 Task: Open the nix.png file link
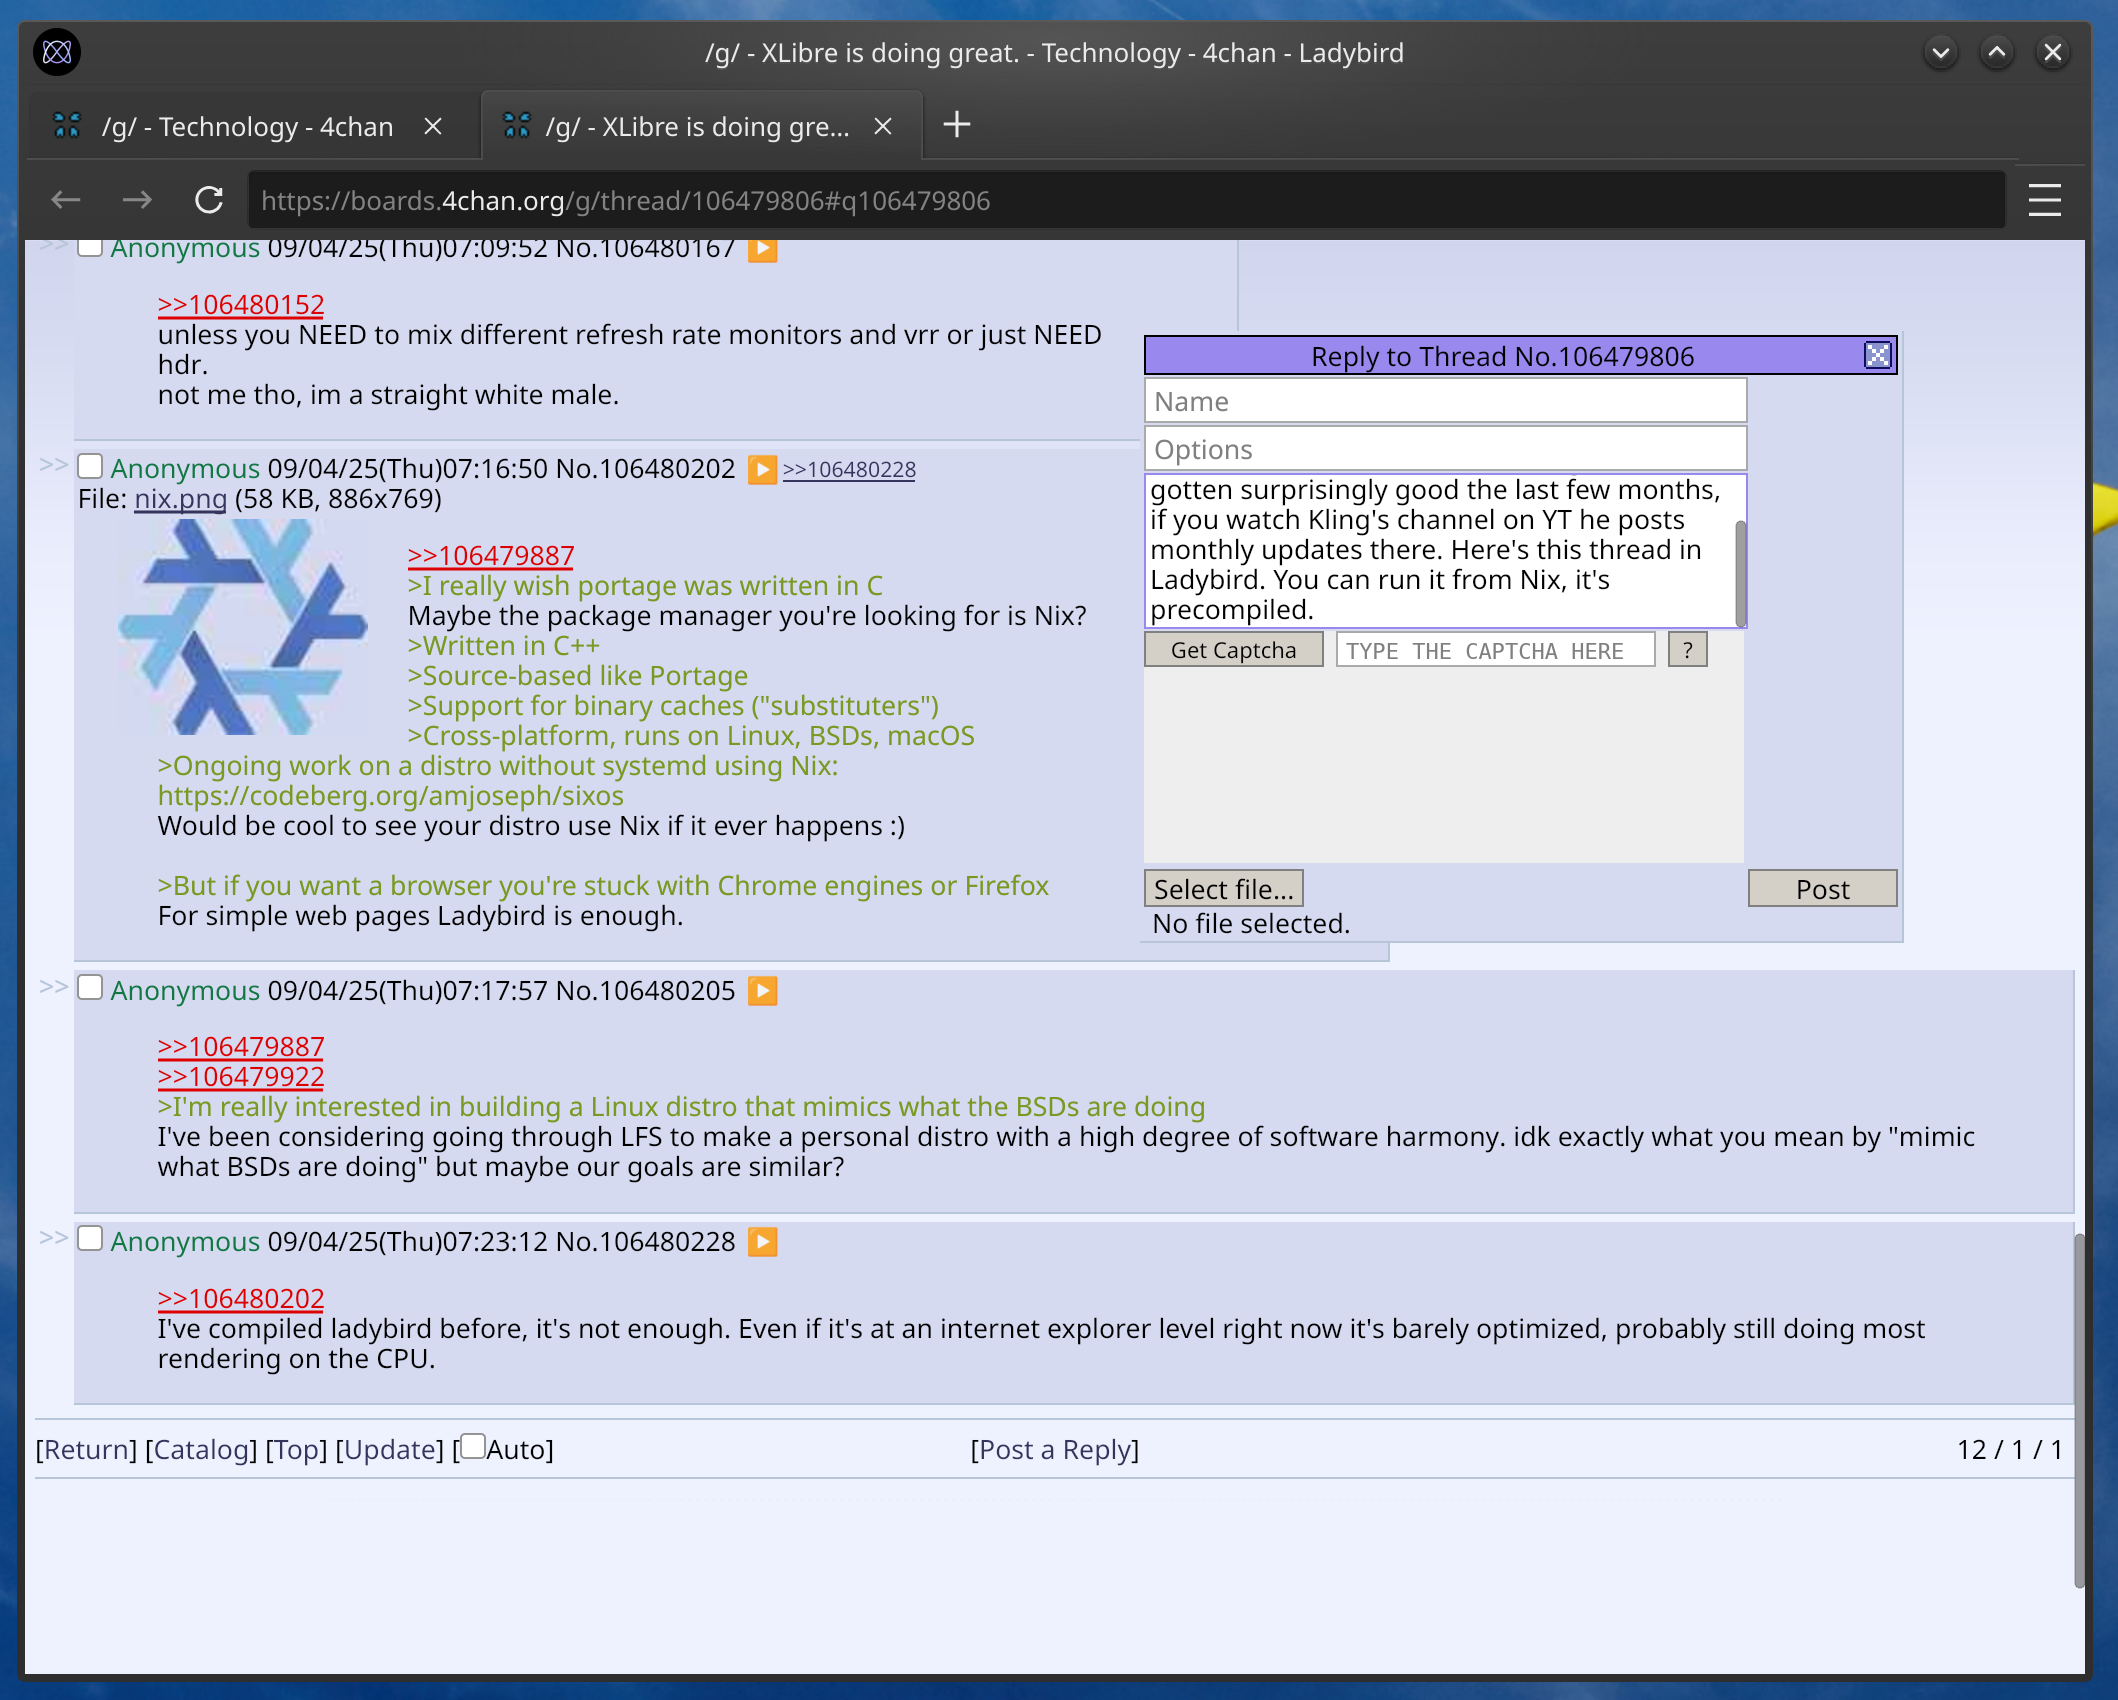180,499
